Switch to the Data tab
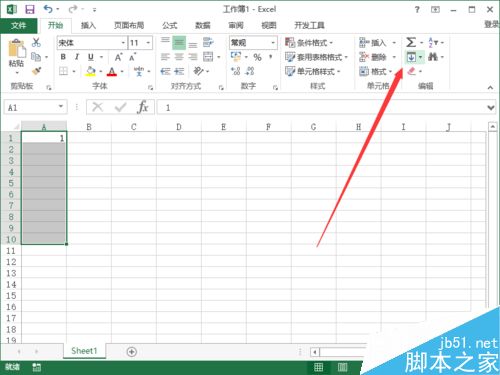This screenshot has height=375, width=500. coord(203,25)
